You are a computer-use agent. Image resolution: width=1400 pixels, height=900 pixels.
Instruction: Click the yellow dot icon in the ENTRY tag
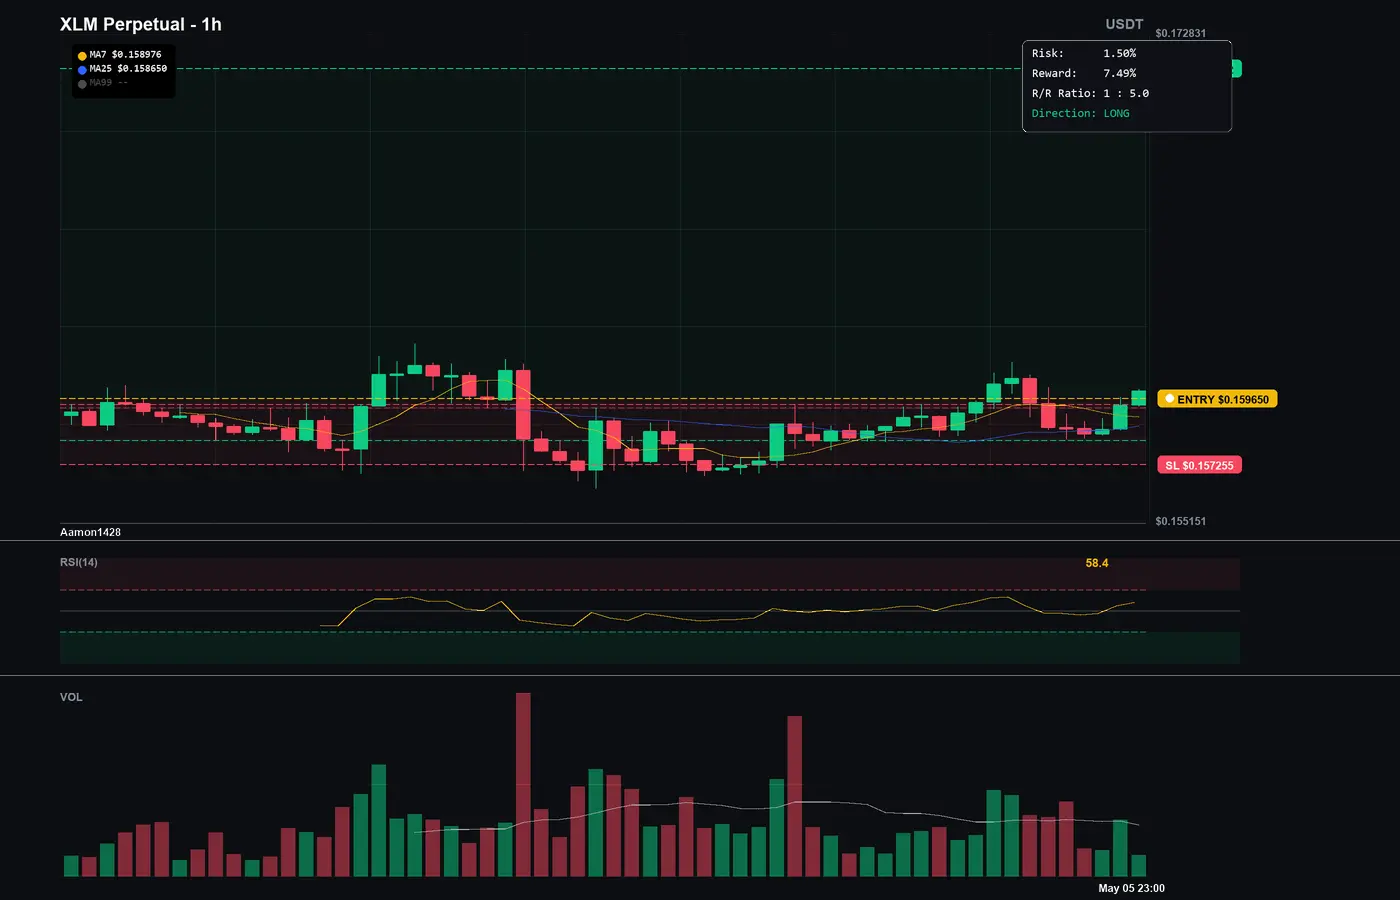[1169, 399]
